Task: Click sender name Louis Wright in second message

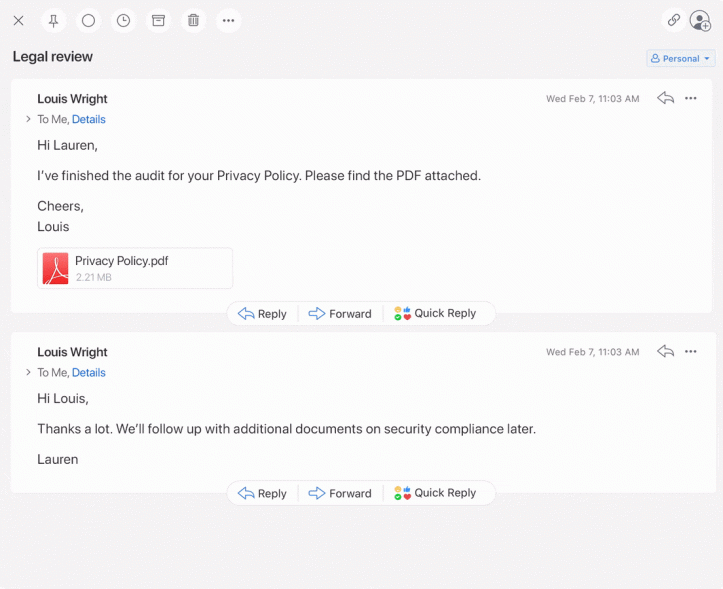Action: coord(72,352)
